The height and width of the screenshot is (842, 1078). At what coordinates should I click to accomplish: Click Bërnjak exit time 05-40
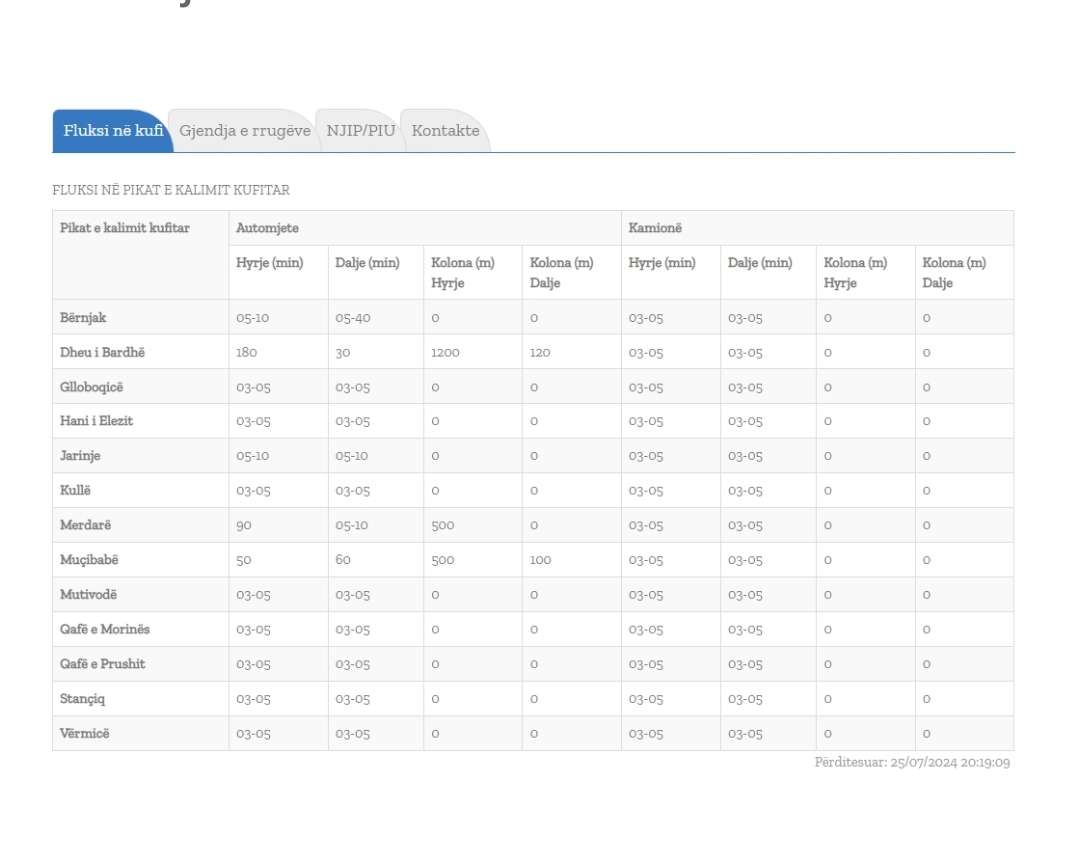point(353,318)
